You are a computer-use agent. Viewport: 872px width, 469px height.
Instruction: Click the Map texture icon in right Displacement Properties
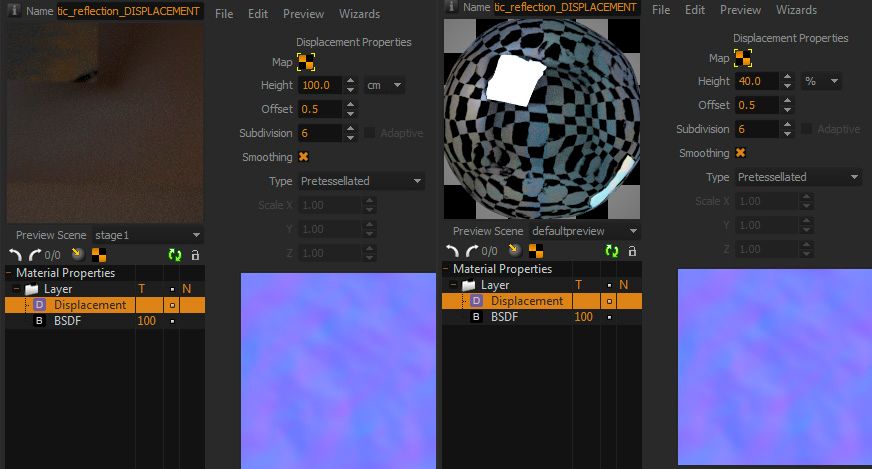743,58
